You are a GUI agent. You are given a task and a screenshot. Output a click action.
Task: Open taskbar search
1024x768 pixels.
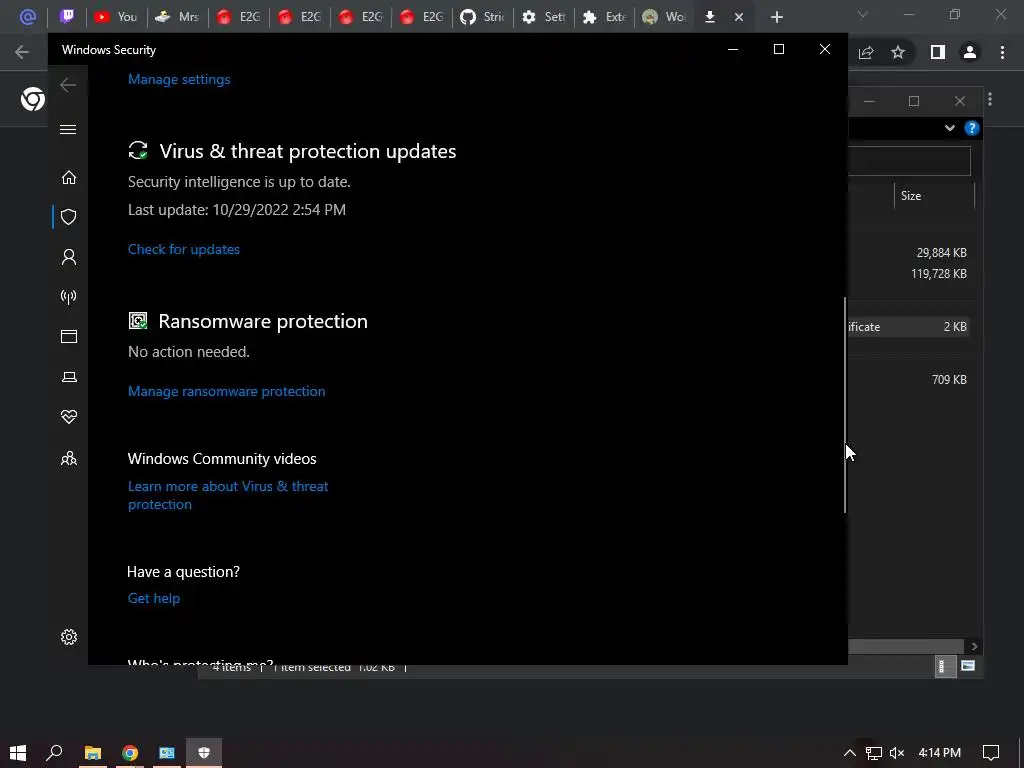pos(54,753)
